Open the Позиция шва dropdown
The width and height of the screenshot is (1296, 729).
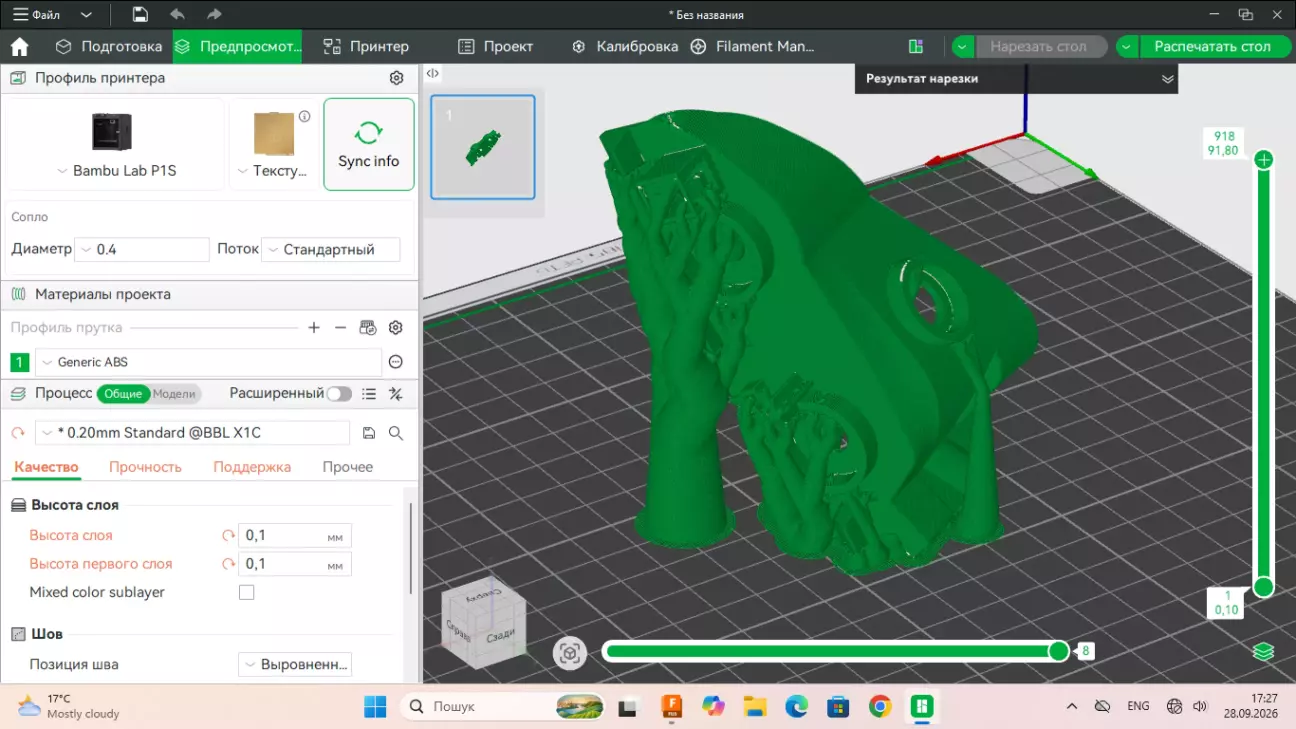click(x=295, y=665)
